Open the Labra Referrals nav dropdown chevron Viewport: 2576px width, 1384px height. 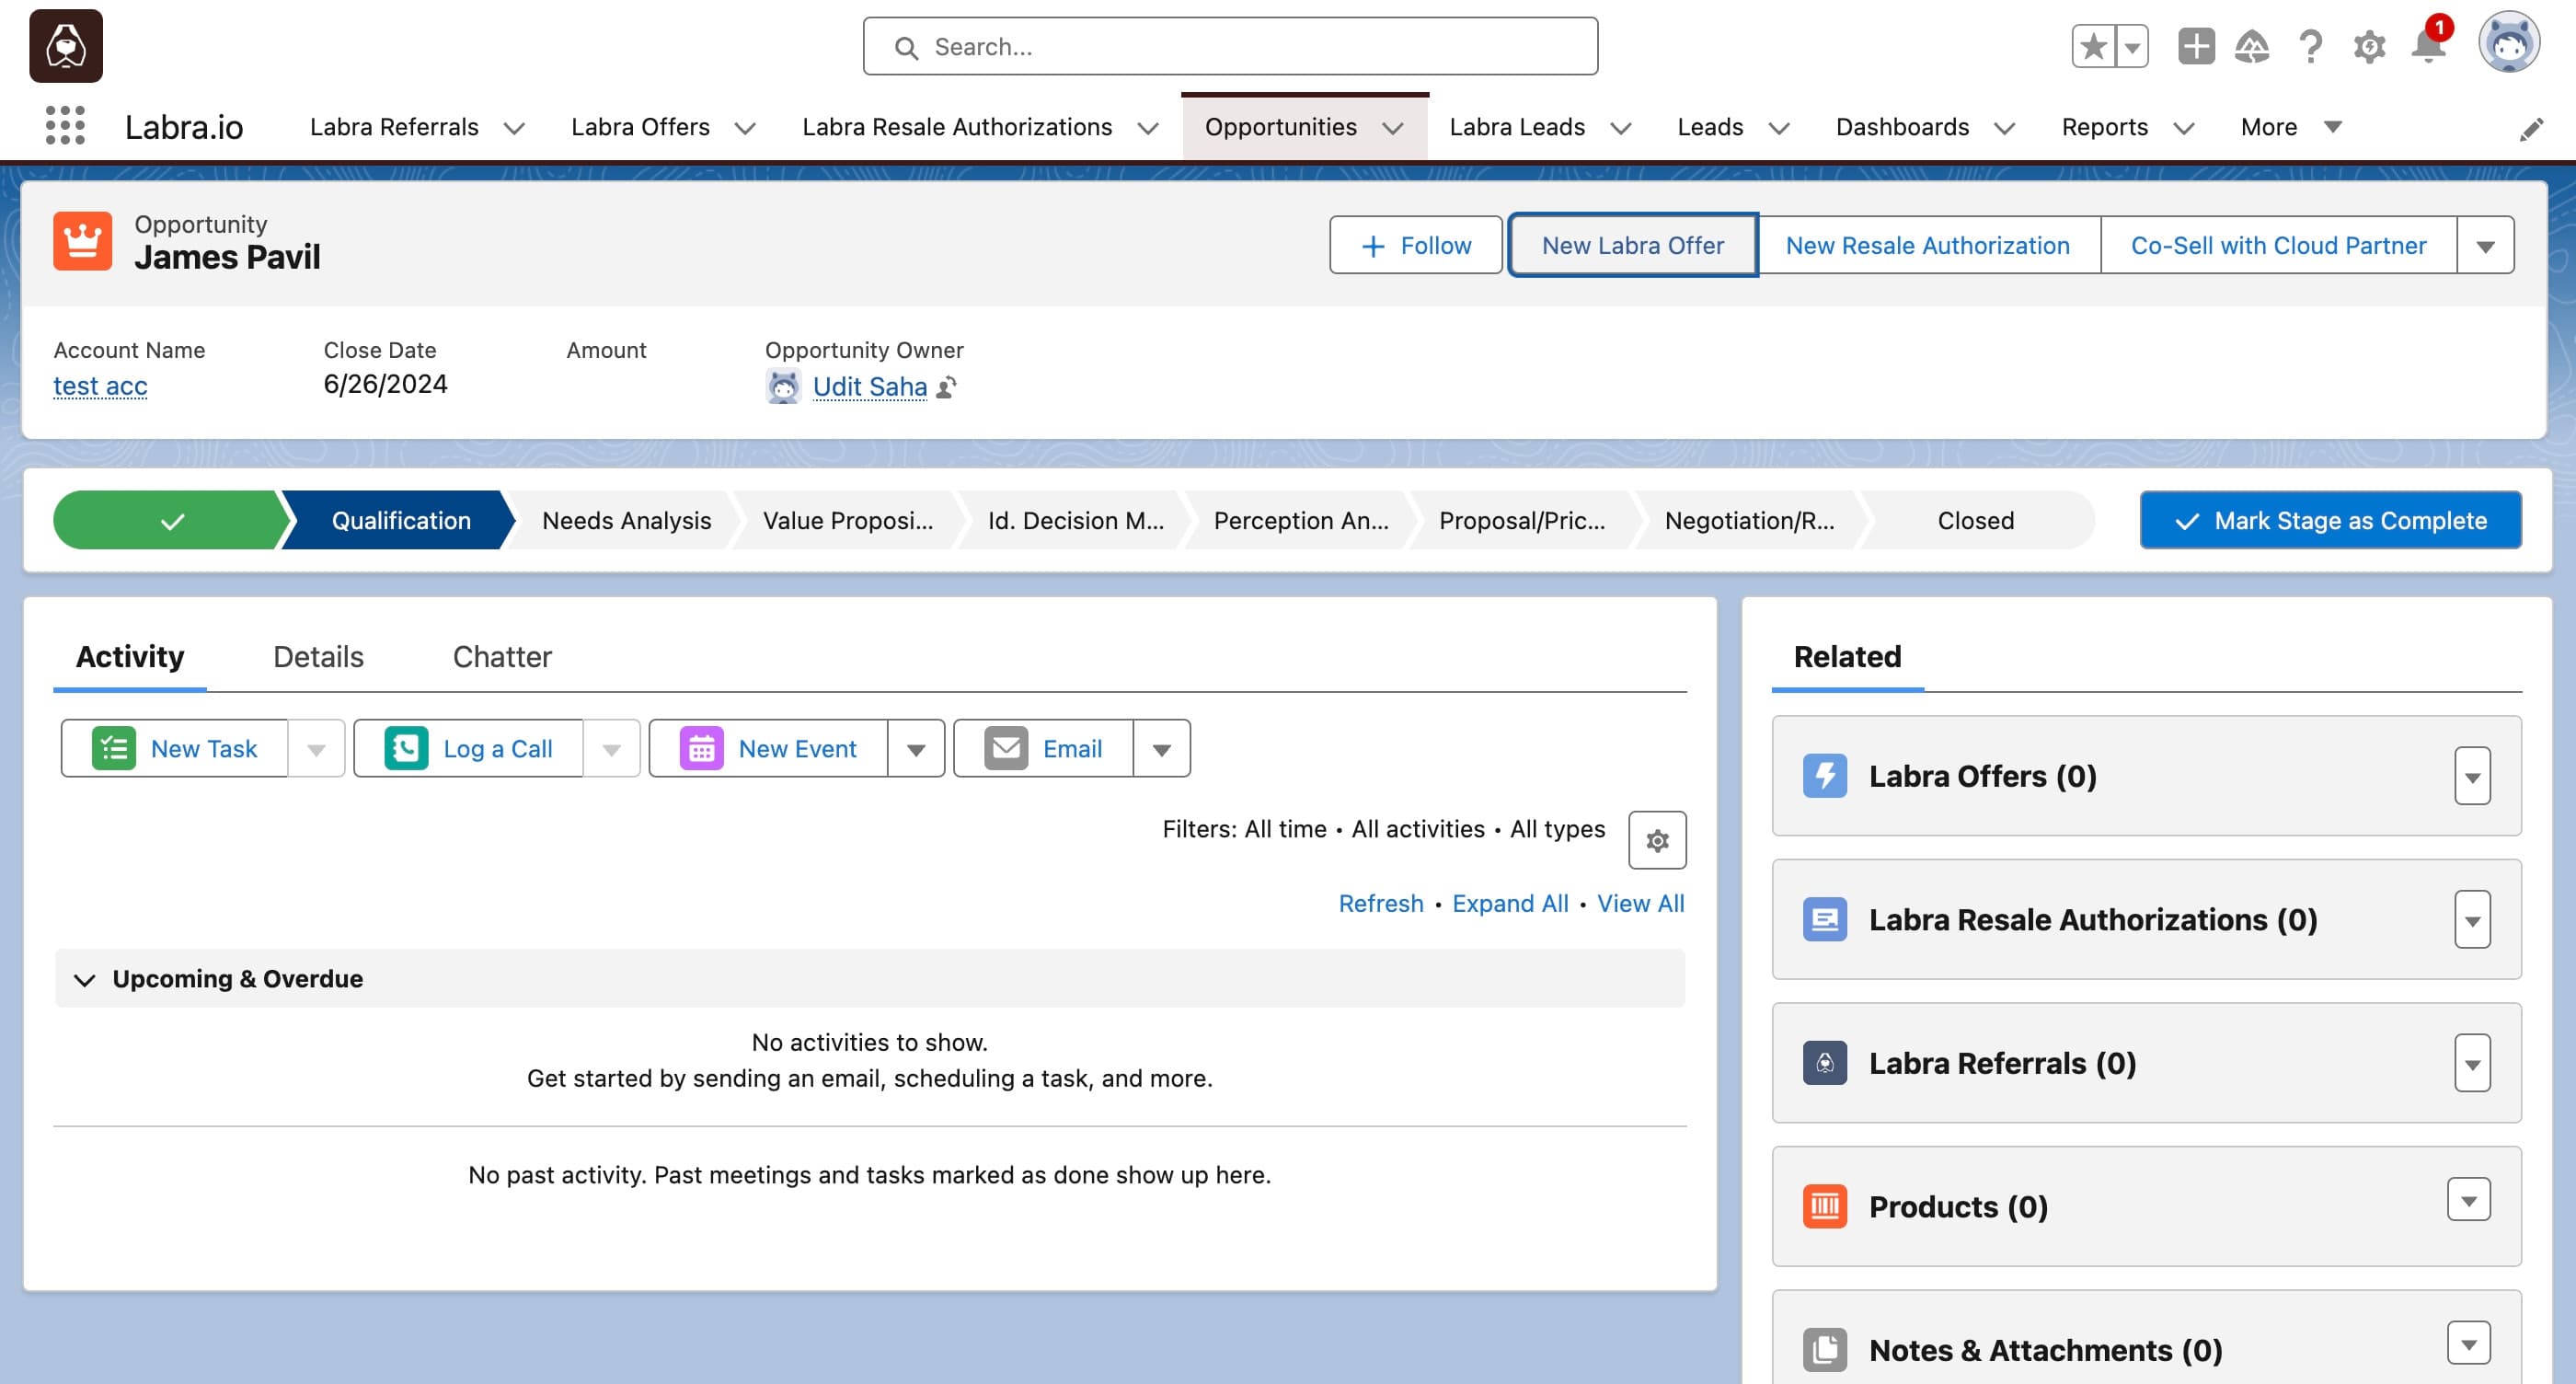514,128
